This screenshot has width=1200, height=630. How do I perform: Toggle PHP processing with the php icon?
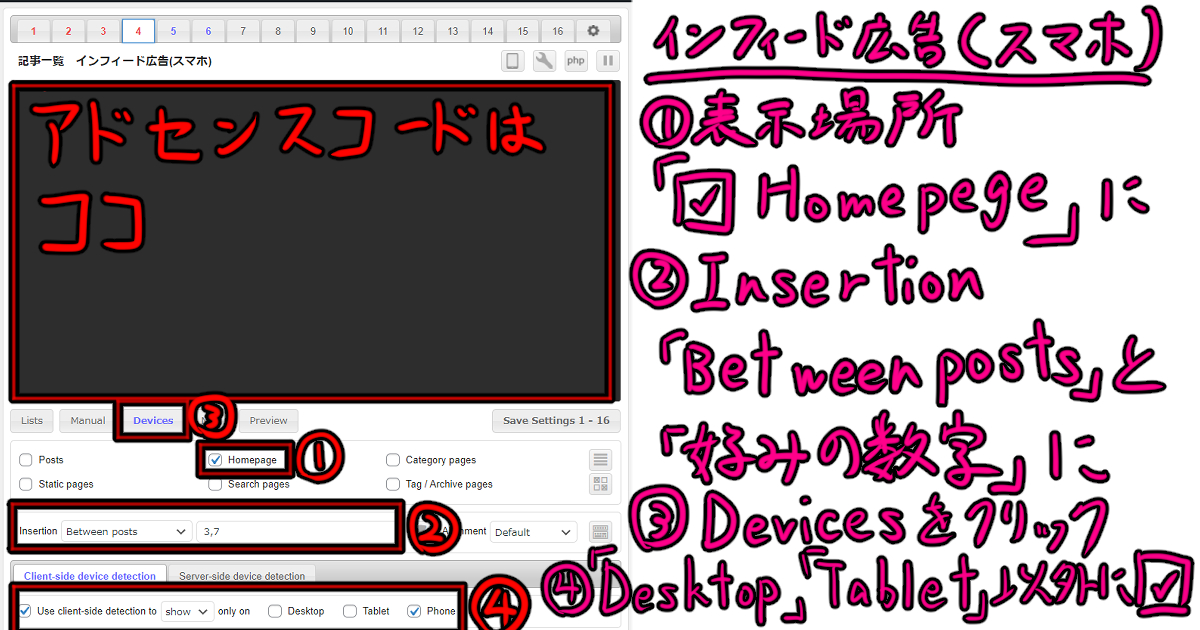(x=575, y=61)
